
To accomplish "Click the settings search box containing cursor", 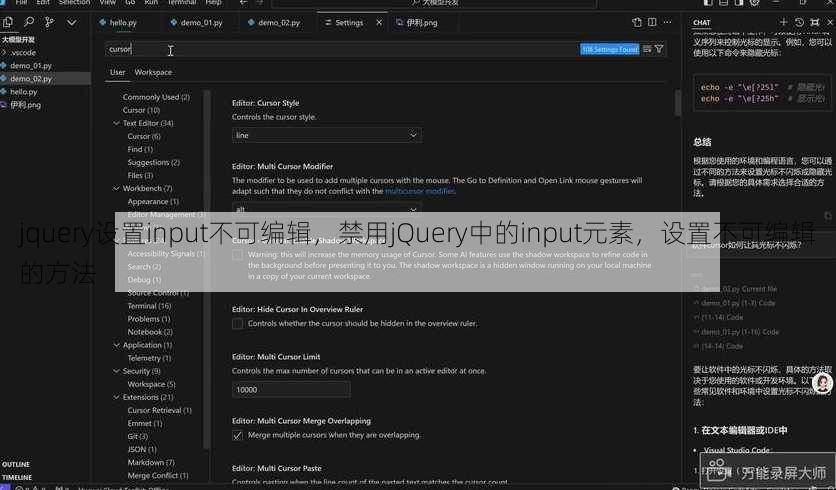I will point(341,49).
